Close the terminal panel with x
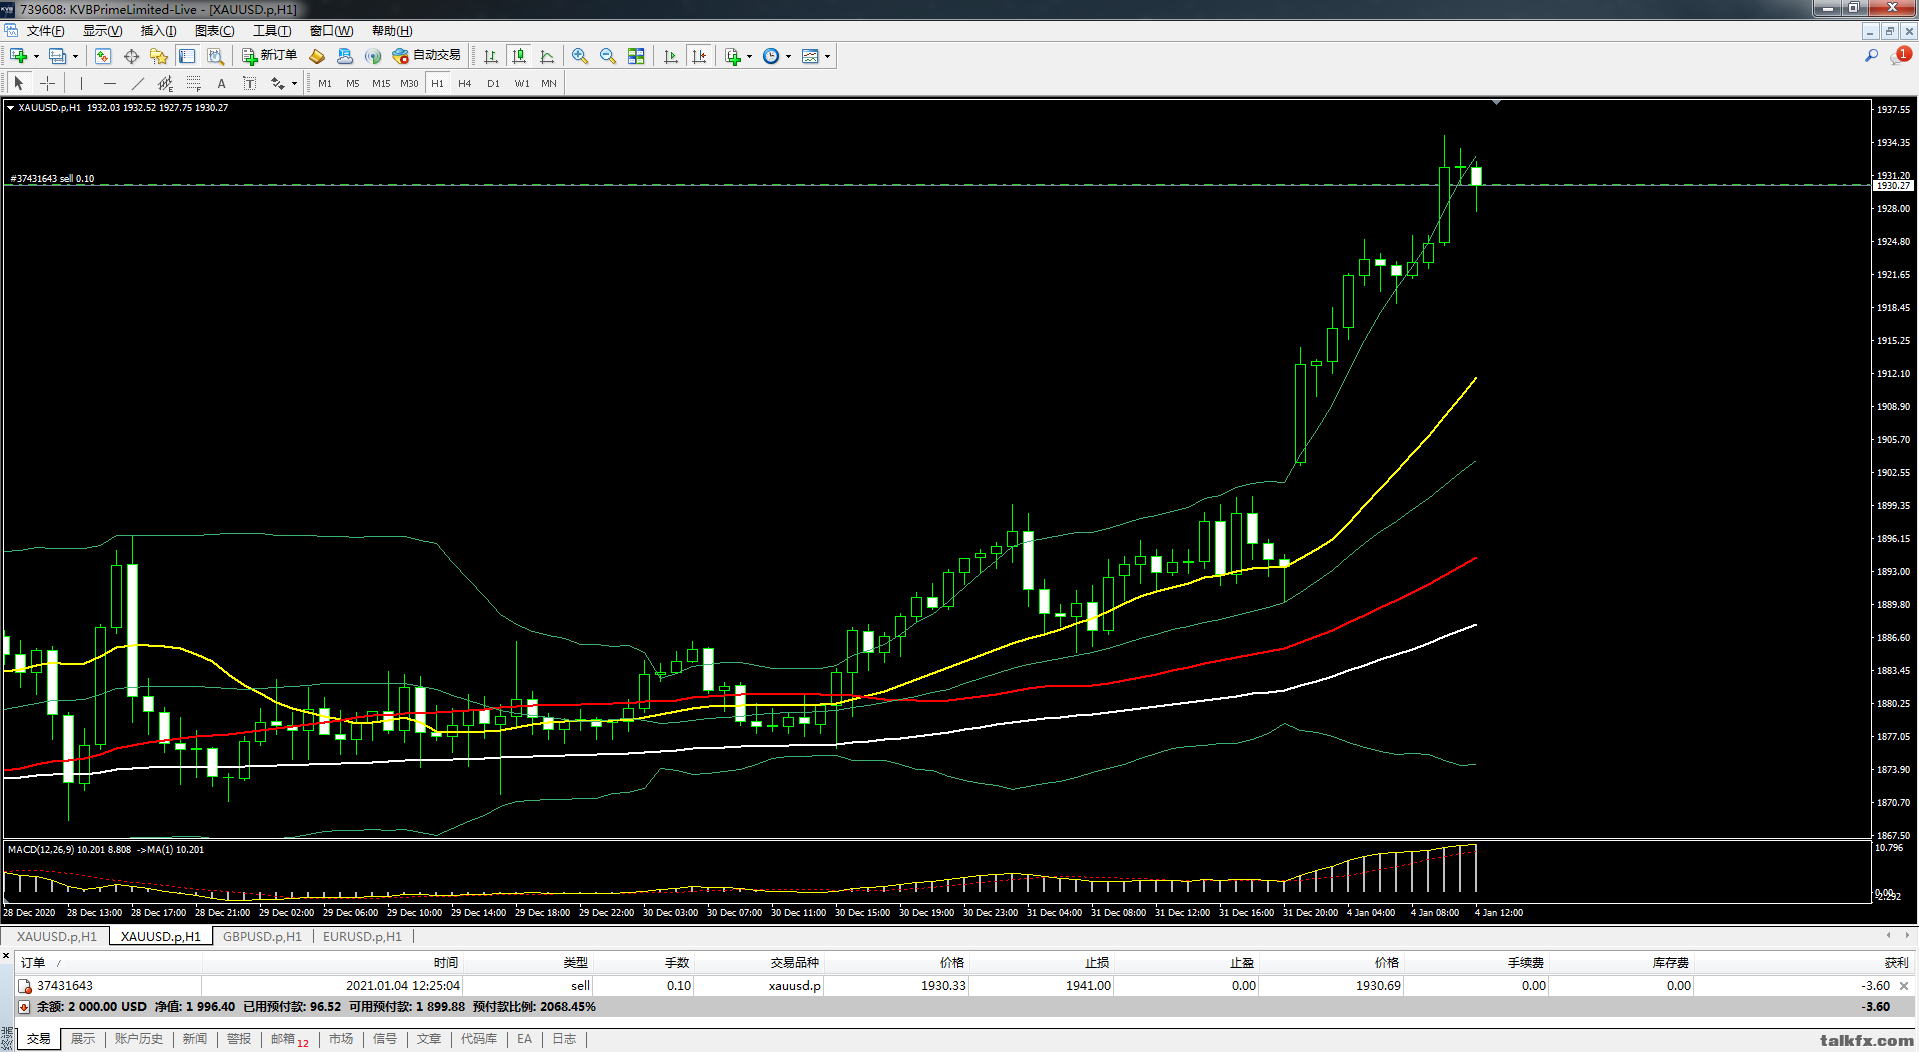 6,957
